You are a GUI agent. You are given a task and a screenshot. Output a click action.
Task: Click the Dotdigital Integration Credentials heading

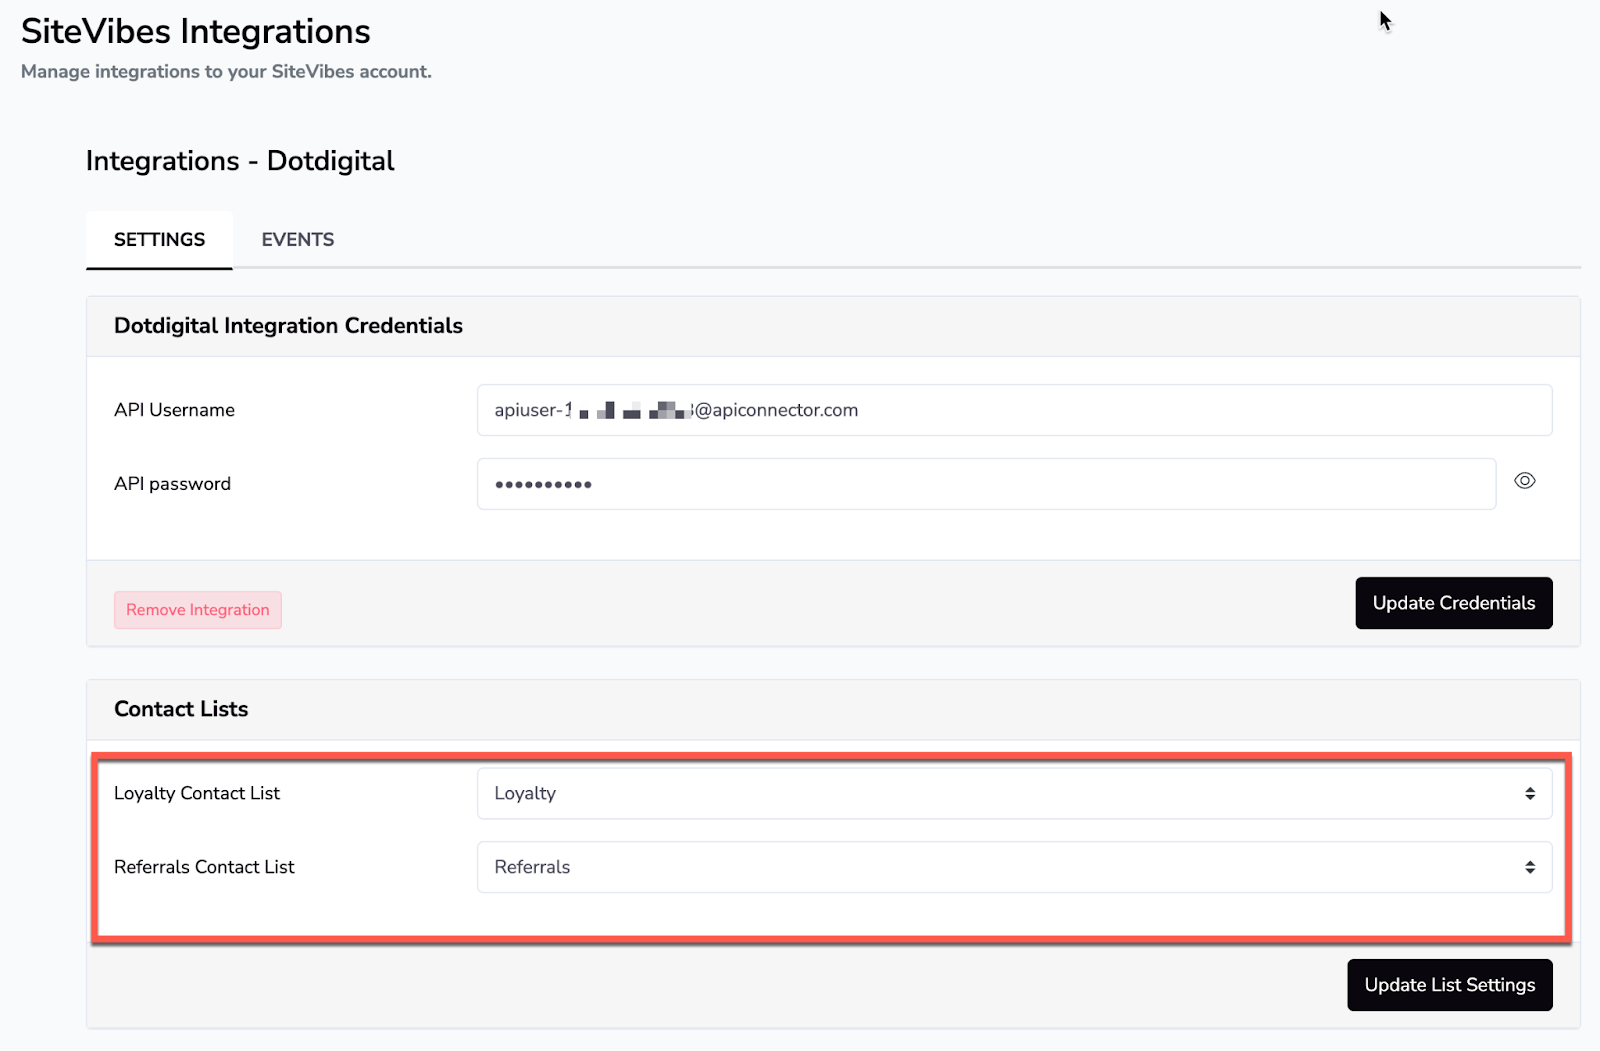pyautogui.click(x=288, y=326)
